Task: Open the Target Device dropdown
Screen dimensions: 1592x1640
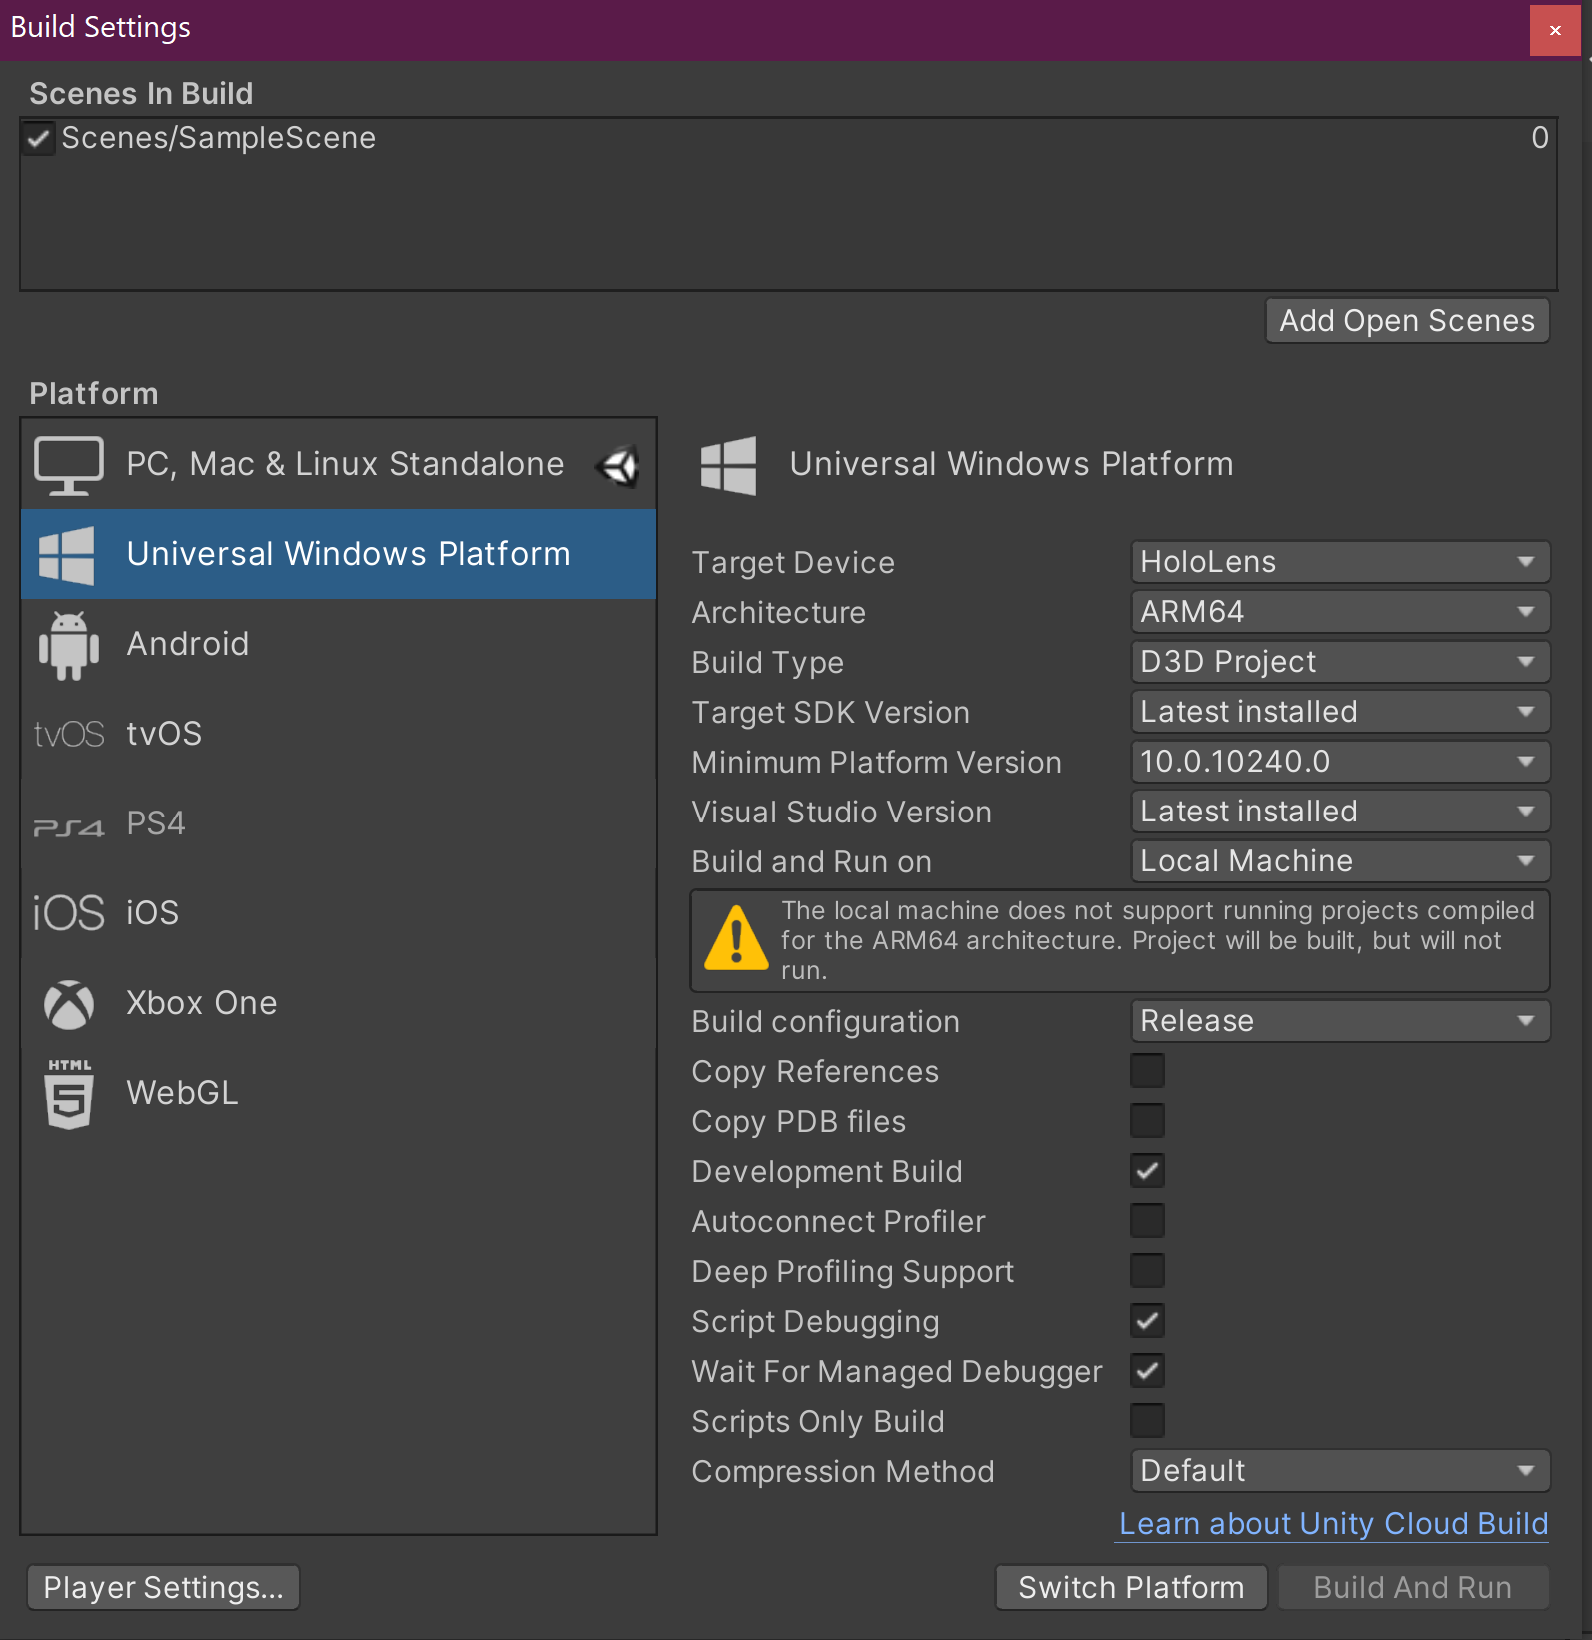Action: pyautogui.click(x=1340, y=562)
